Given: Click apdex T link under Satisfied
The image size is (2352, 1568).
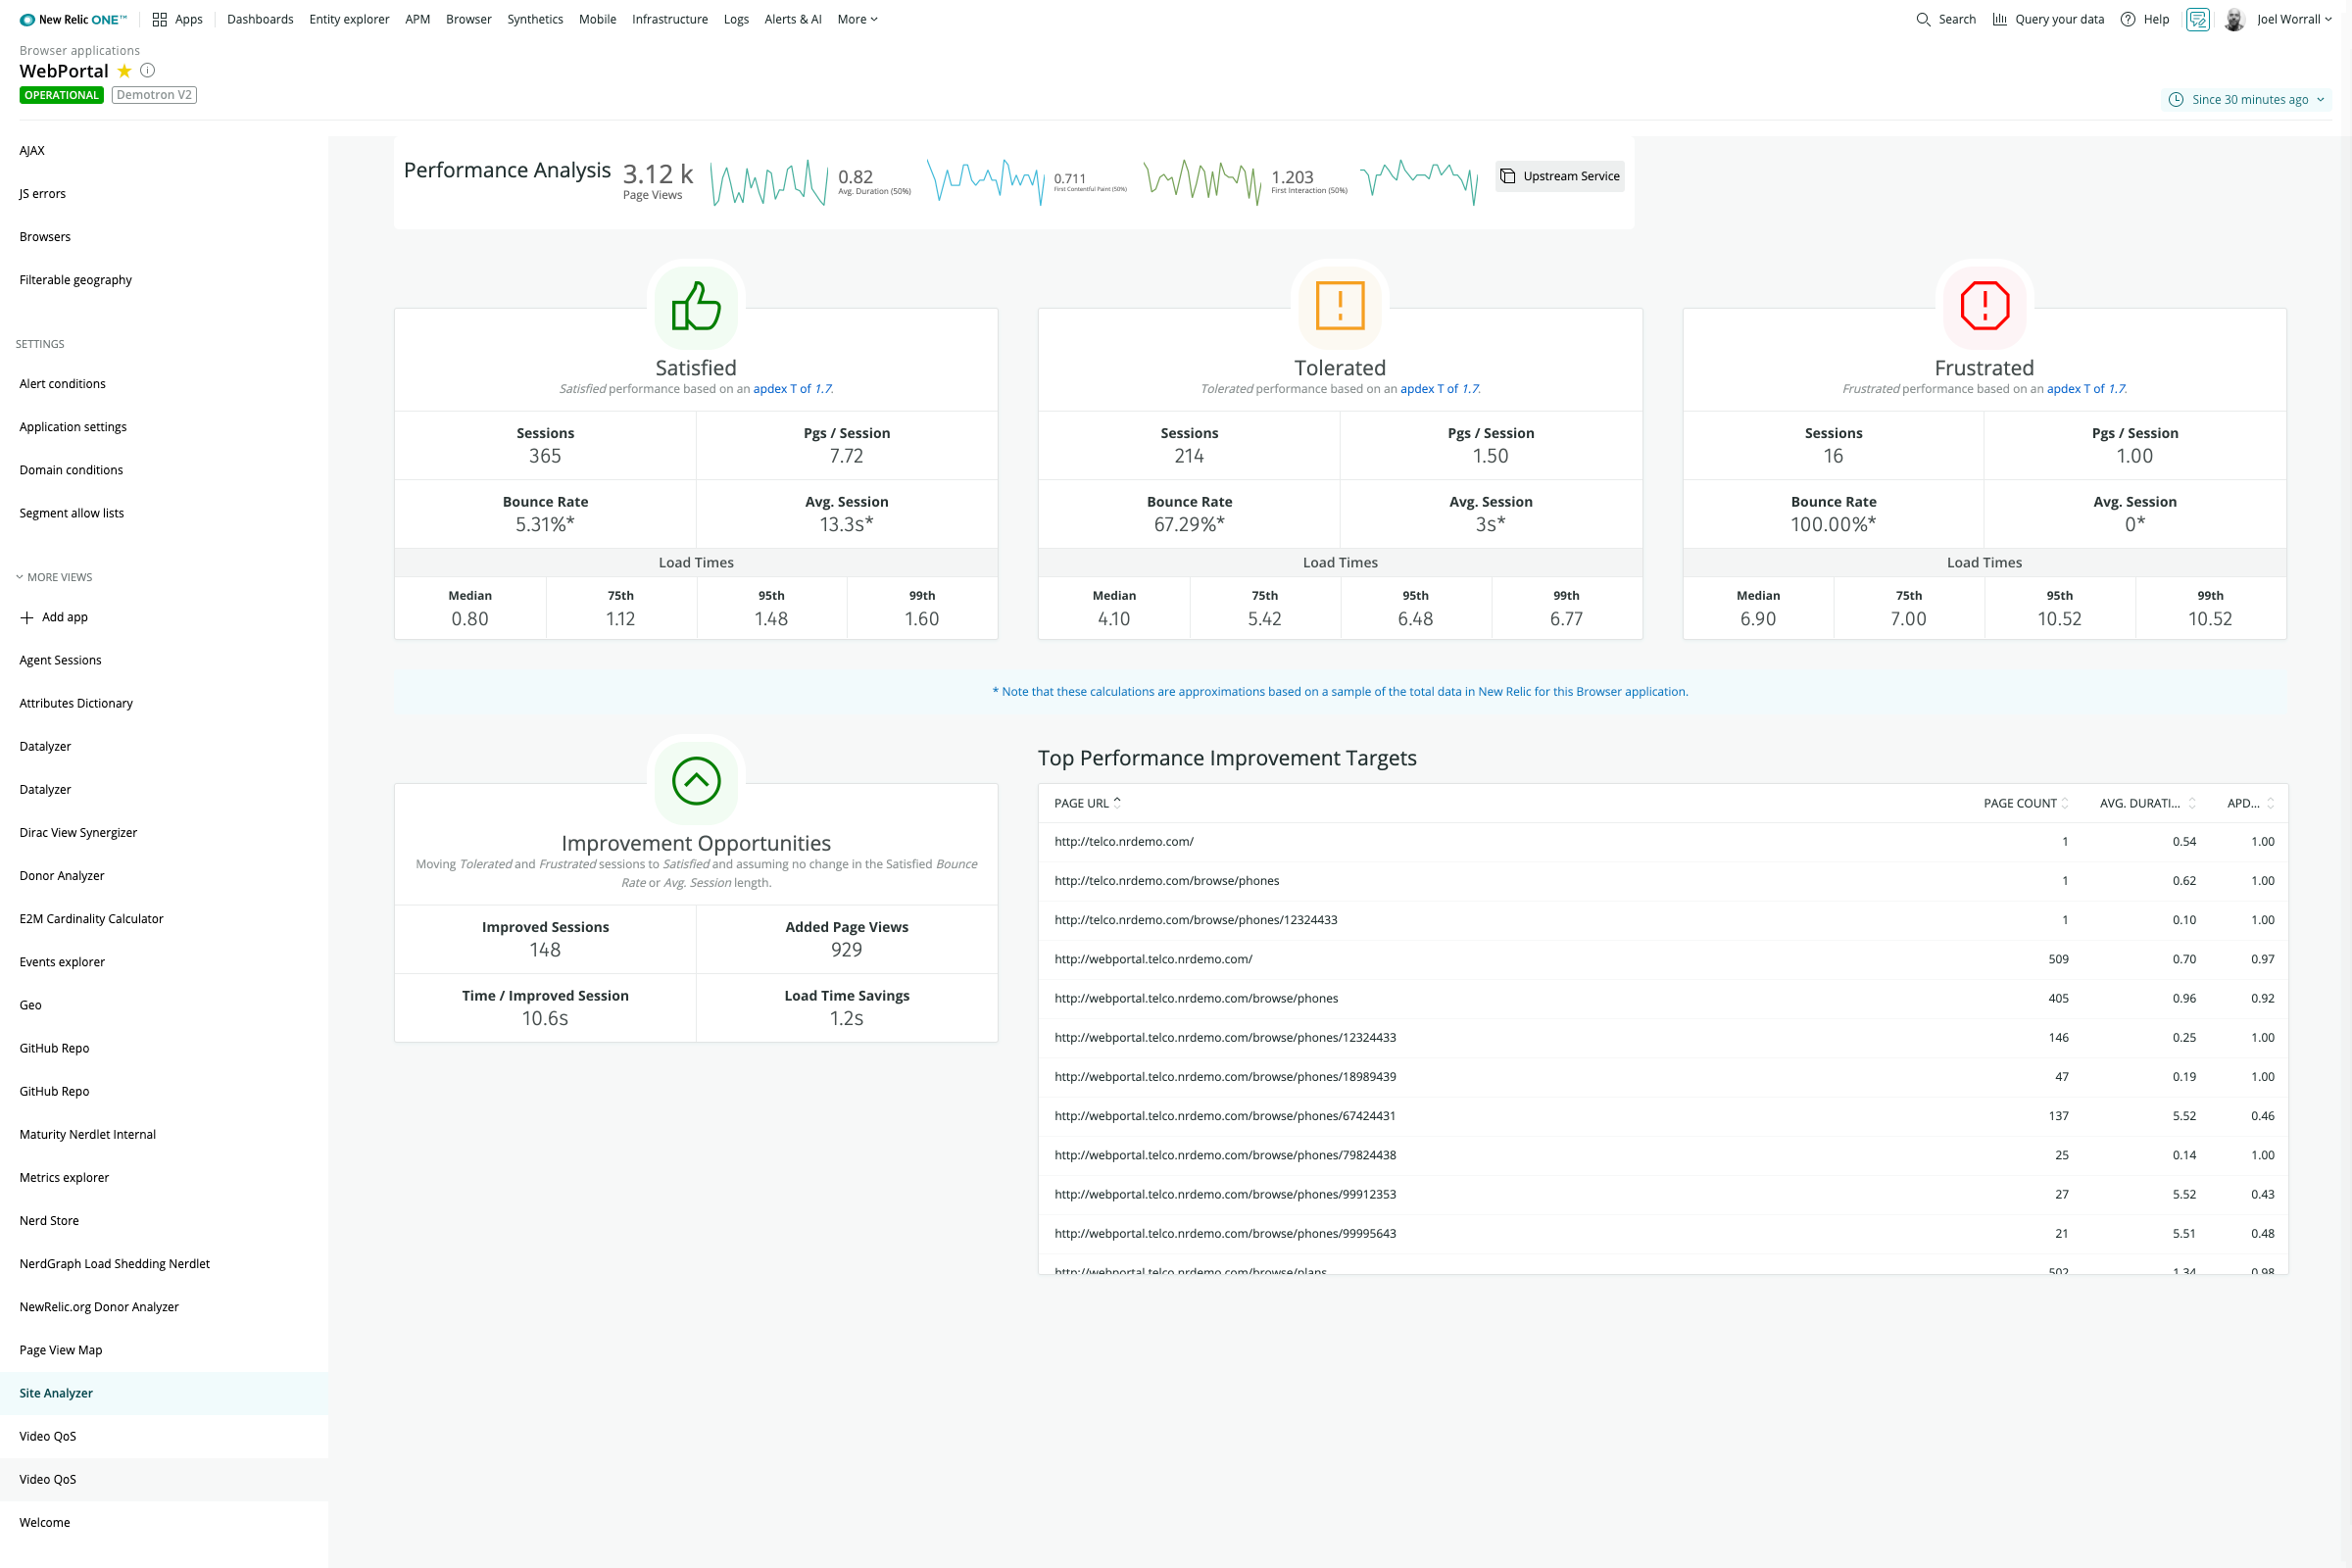Looking at the screenshot, I should click(x=792, y=389).
